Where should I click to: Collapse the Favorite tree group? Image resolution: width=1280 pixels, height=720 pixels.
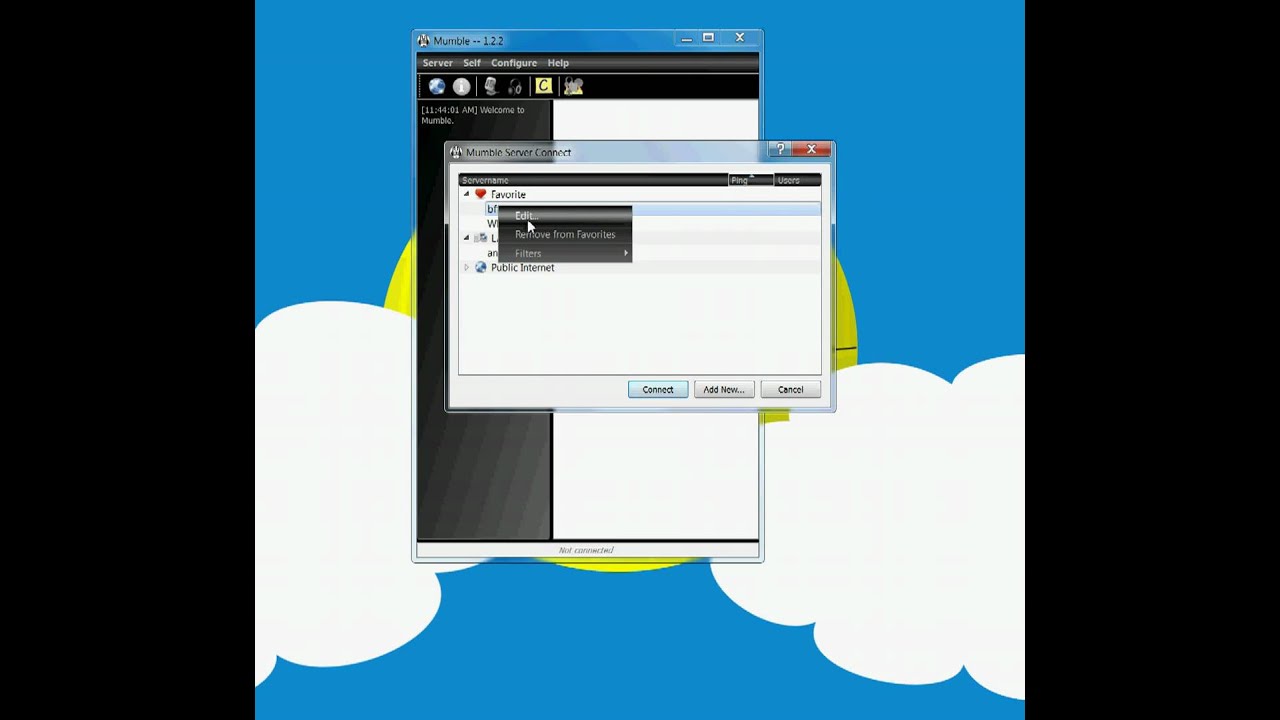(466, 194)
